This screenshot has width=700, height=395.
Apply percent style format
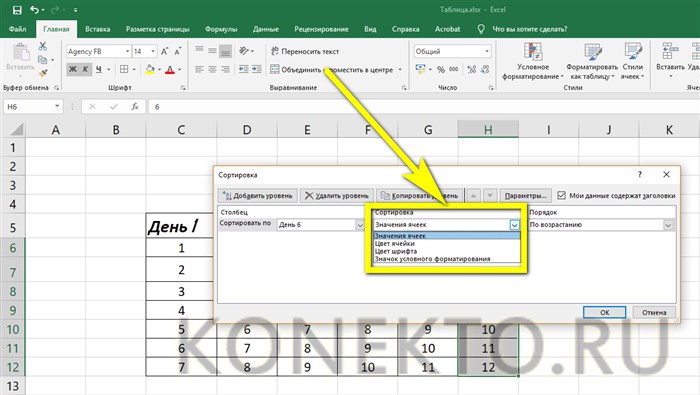(441, 70)
